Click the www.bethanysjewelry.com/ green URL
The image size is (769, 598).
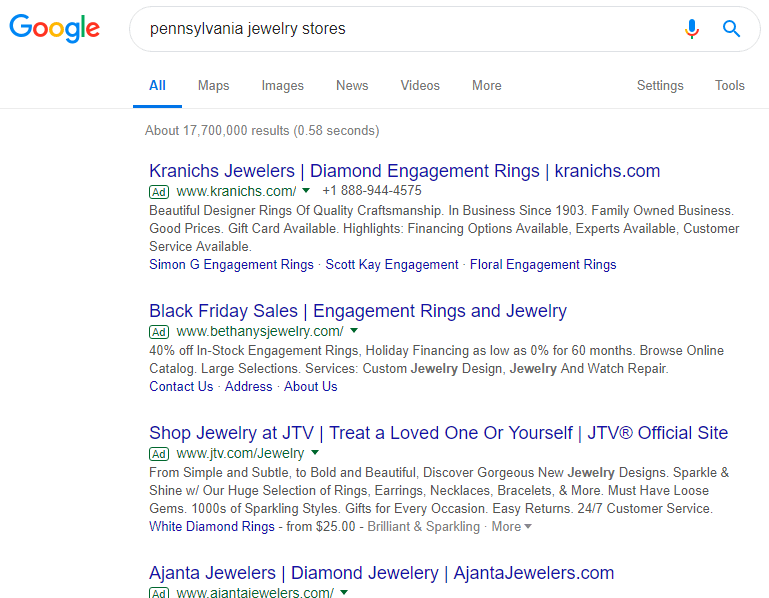260,331
